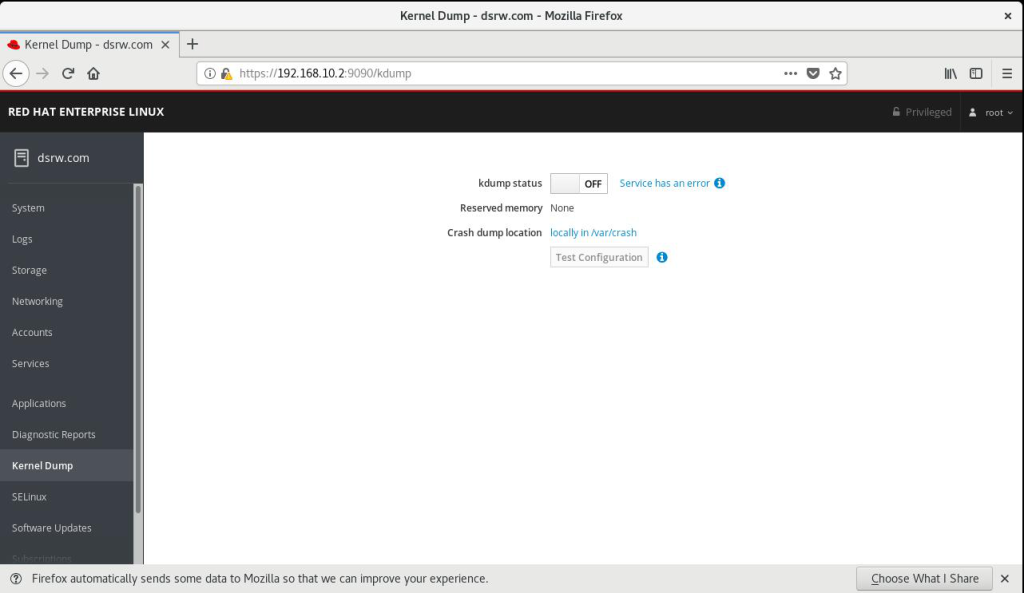Click the Privileged lock indicator
The image size is (1024, 593).
point(921,112)
